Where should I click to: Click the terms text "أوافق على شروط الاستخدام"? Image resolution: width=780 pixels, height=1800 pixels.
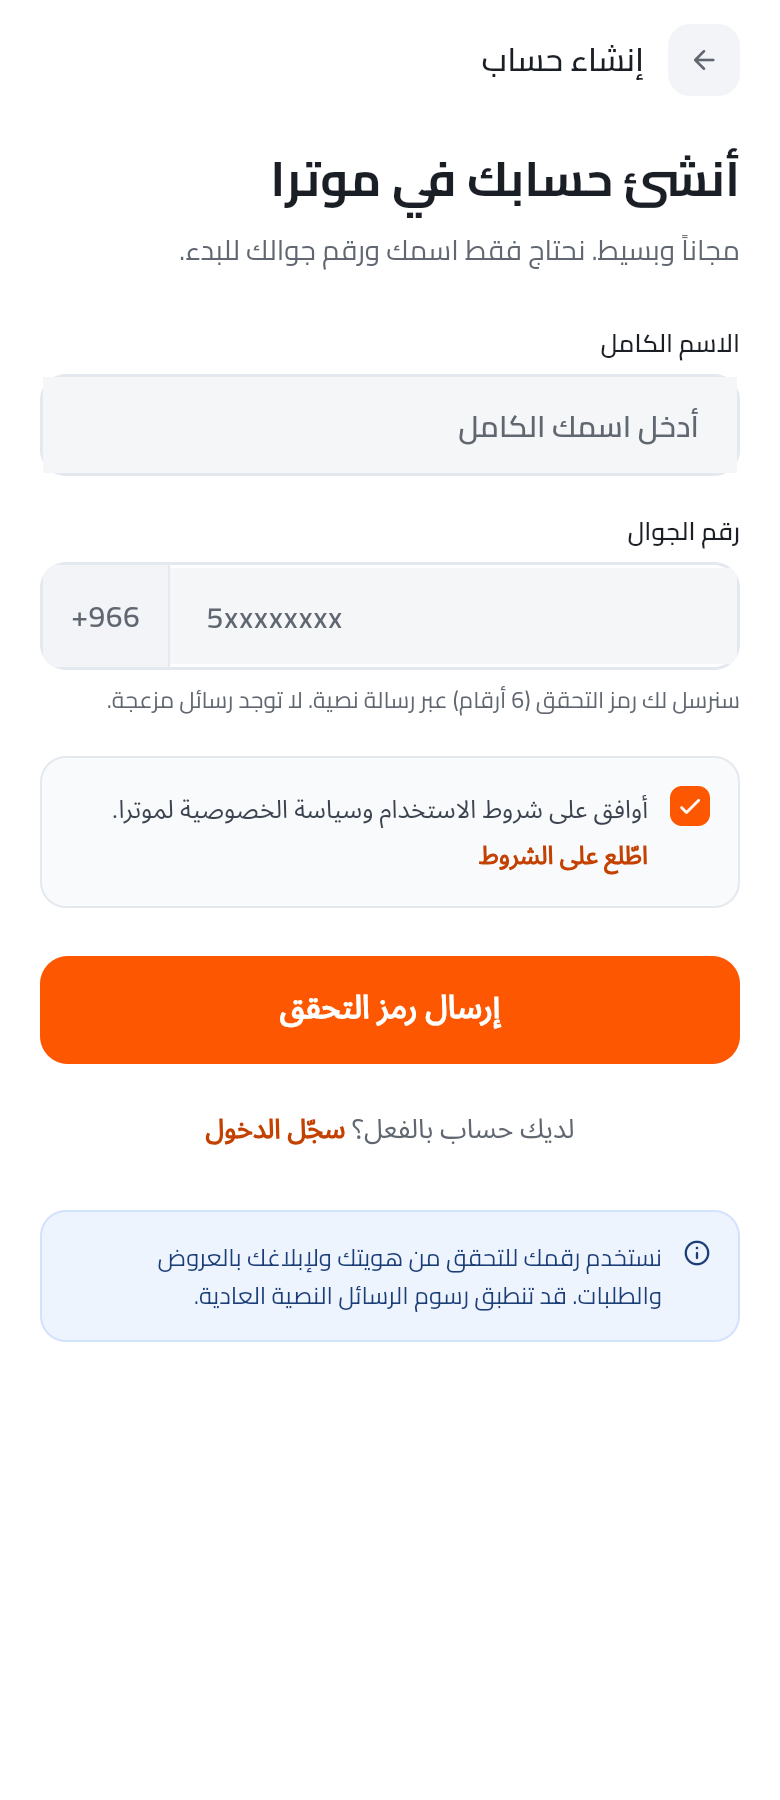[511, 810]
